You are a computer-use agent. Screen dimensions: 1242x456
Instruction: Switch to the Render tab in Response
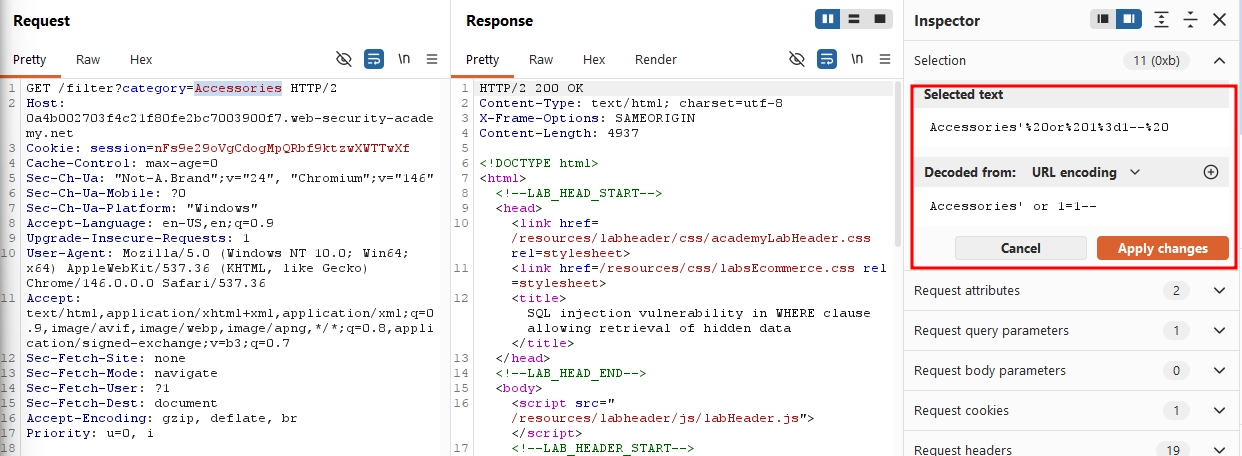point(656,59)
